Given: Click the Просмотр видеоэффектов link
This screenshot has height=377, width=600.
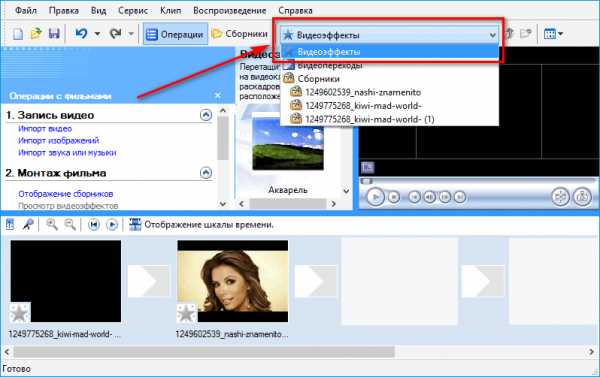Looking at the screenshot, I should [x=68, y=206].
